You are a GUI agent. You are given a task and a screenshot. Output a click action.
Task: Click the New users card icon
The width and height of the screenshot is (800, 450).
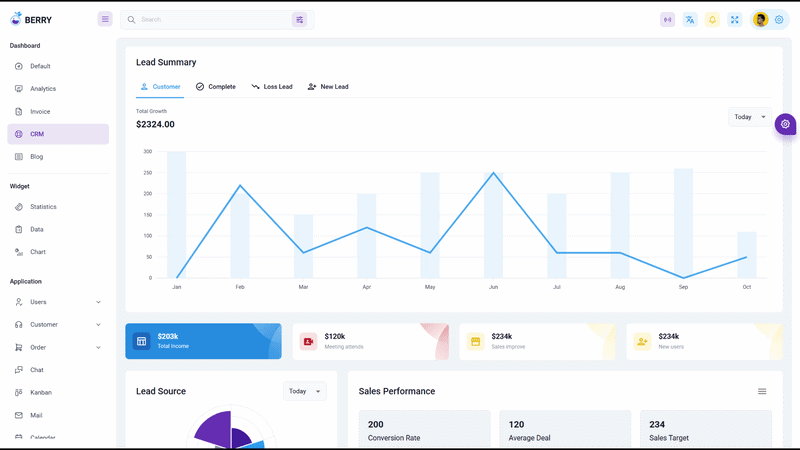tap(642, 341)
